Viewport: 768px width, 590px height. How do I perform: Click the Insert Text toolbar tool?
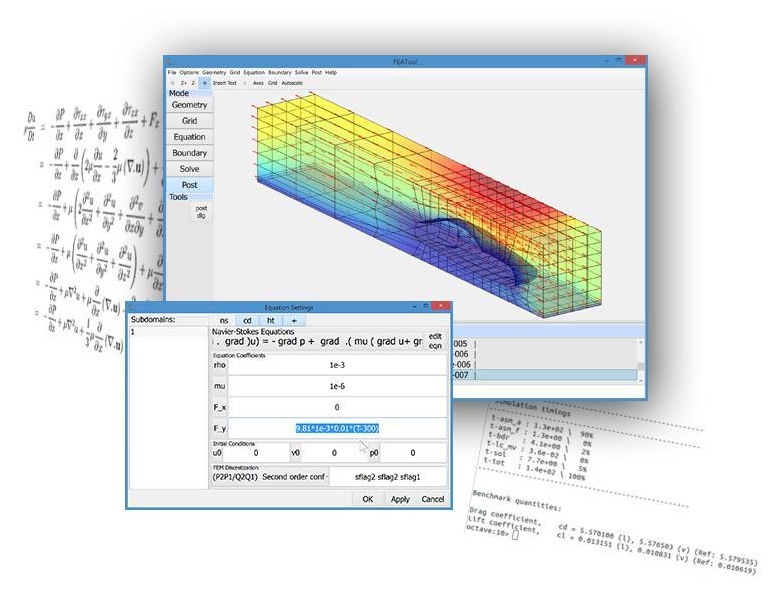point(225,83)
